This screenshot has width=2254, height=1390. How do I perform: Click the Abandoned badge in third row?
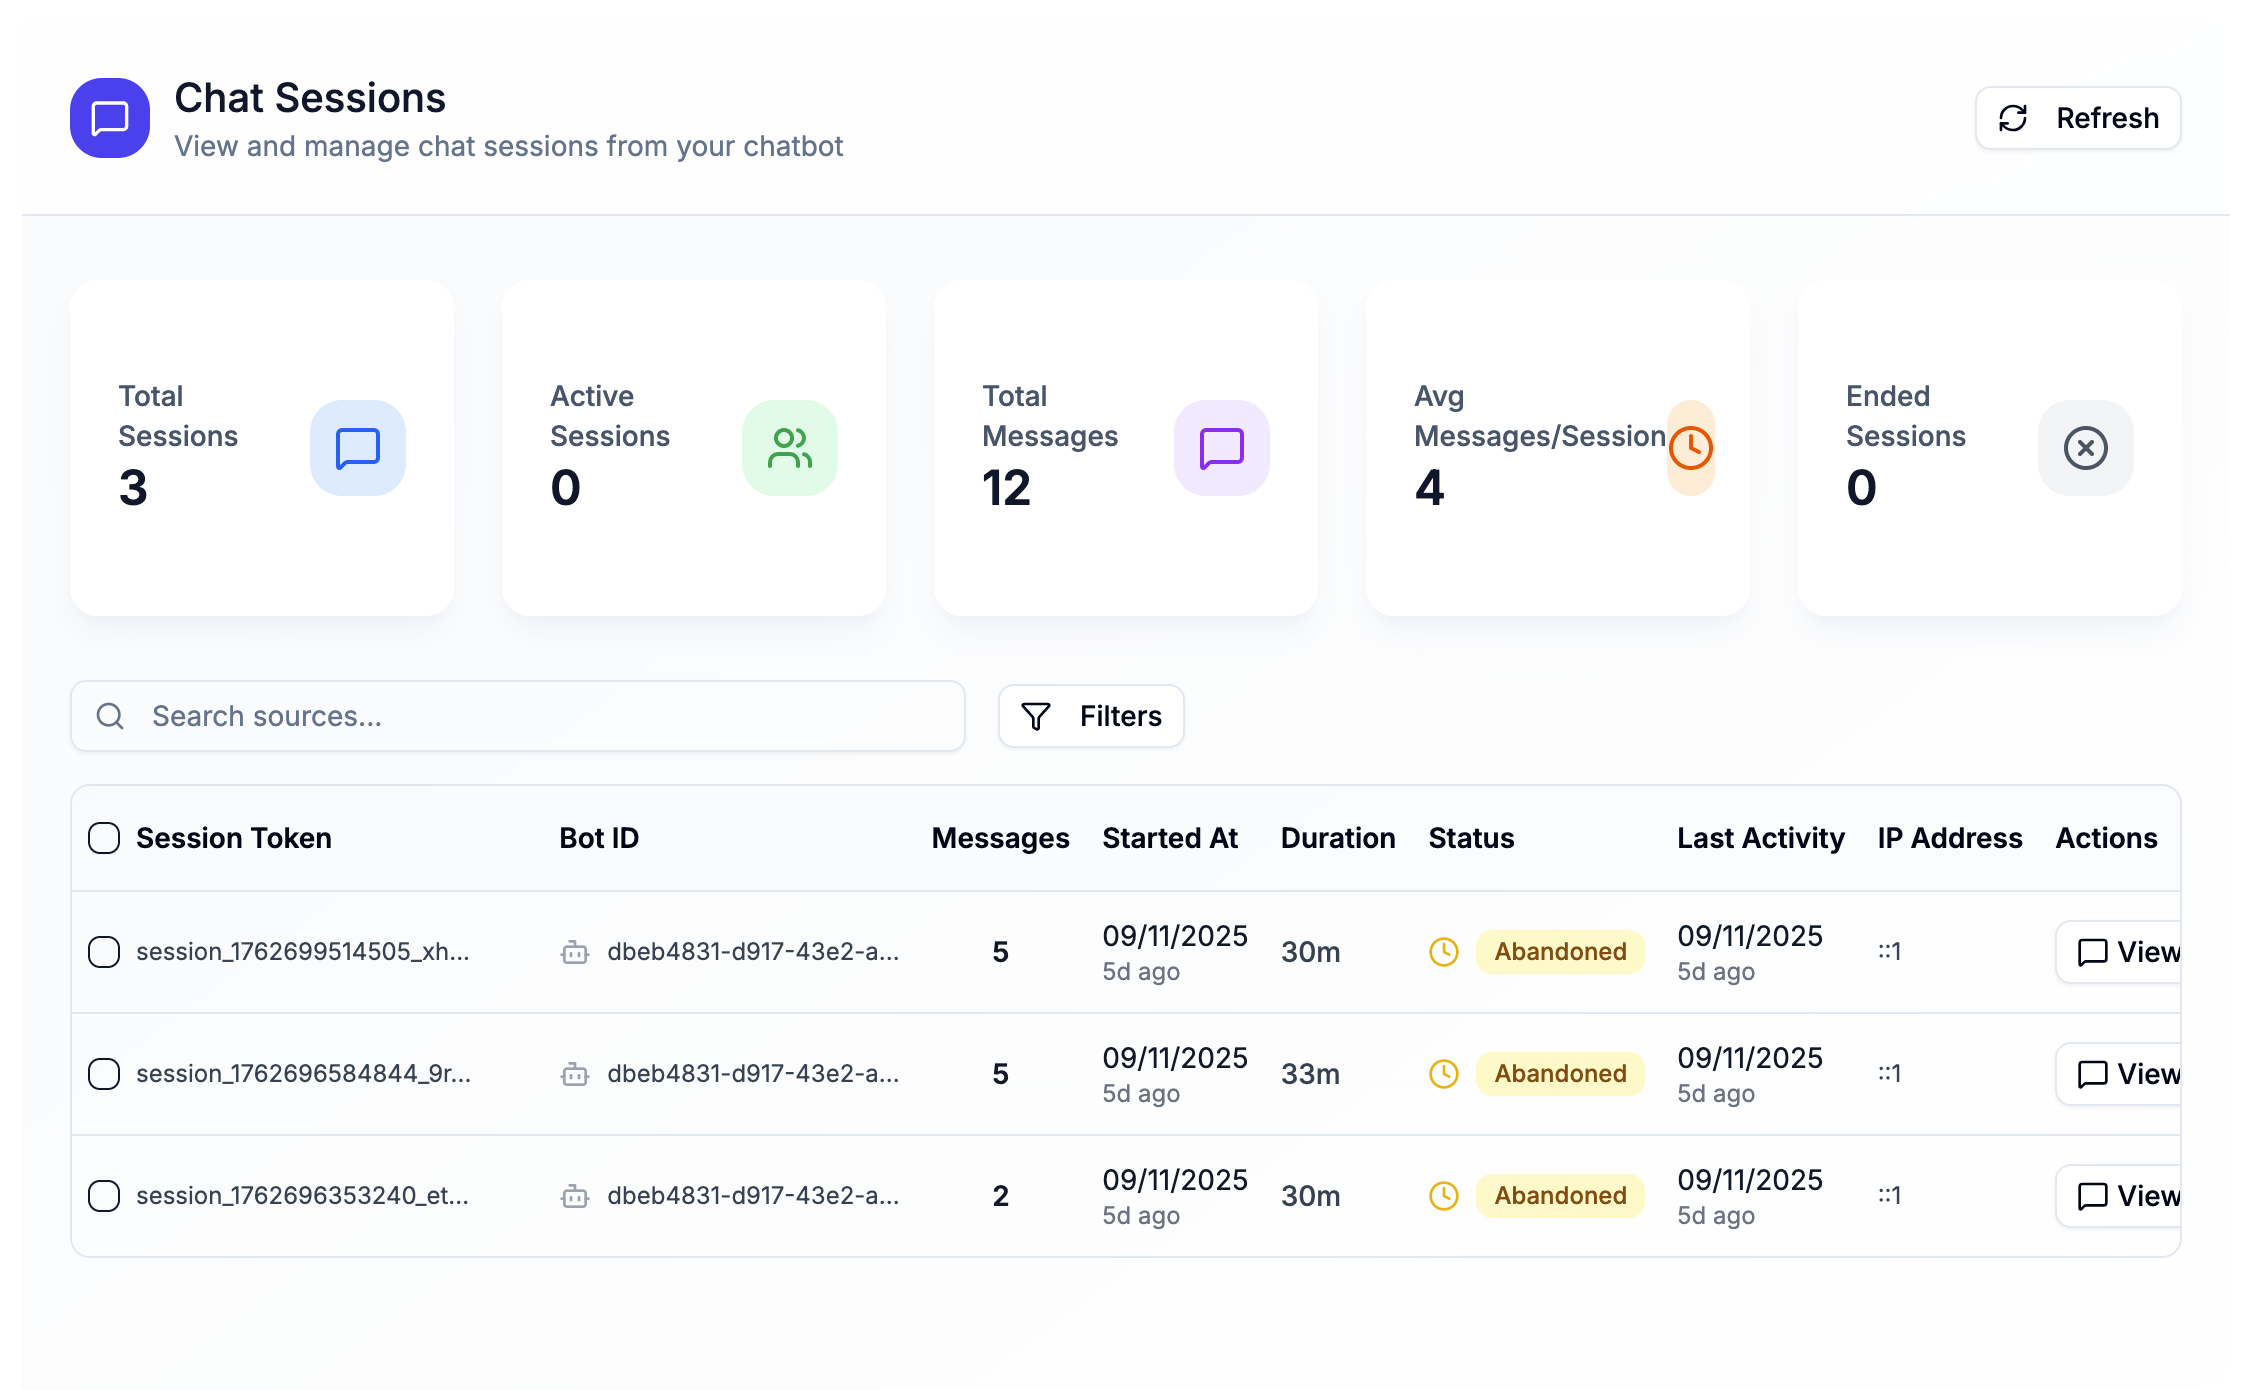click(x=1560, y=1196)
